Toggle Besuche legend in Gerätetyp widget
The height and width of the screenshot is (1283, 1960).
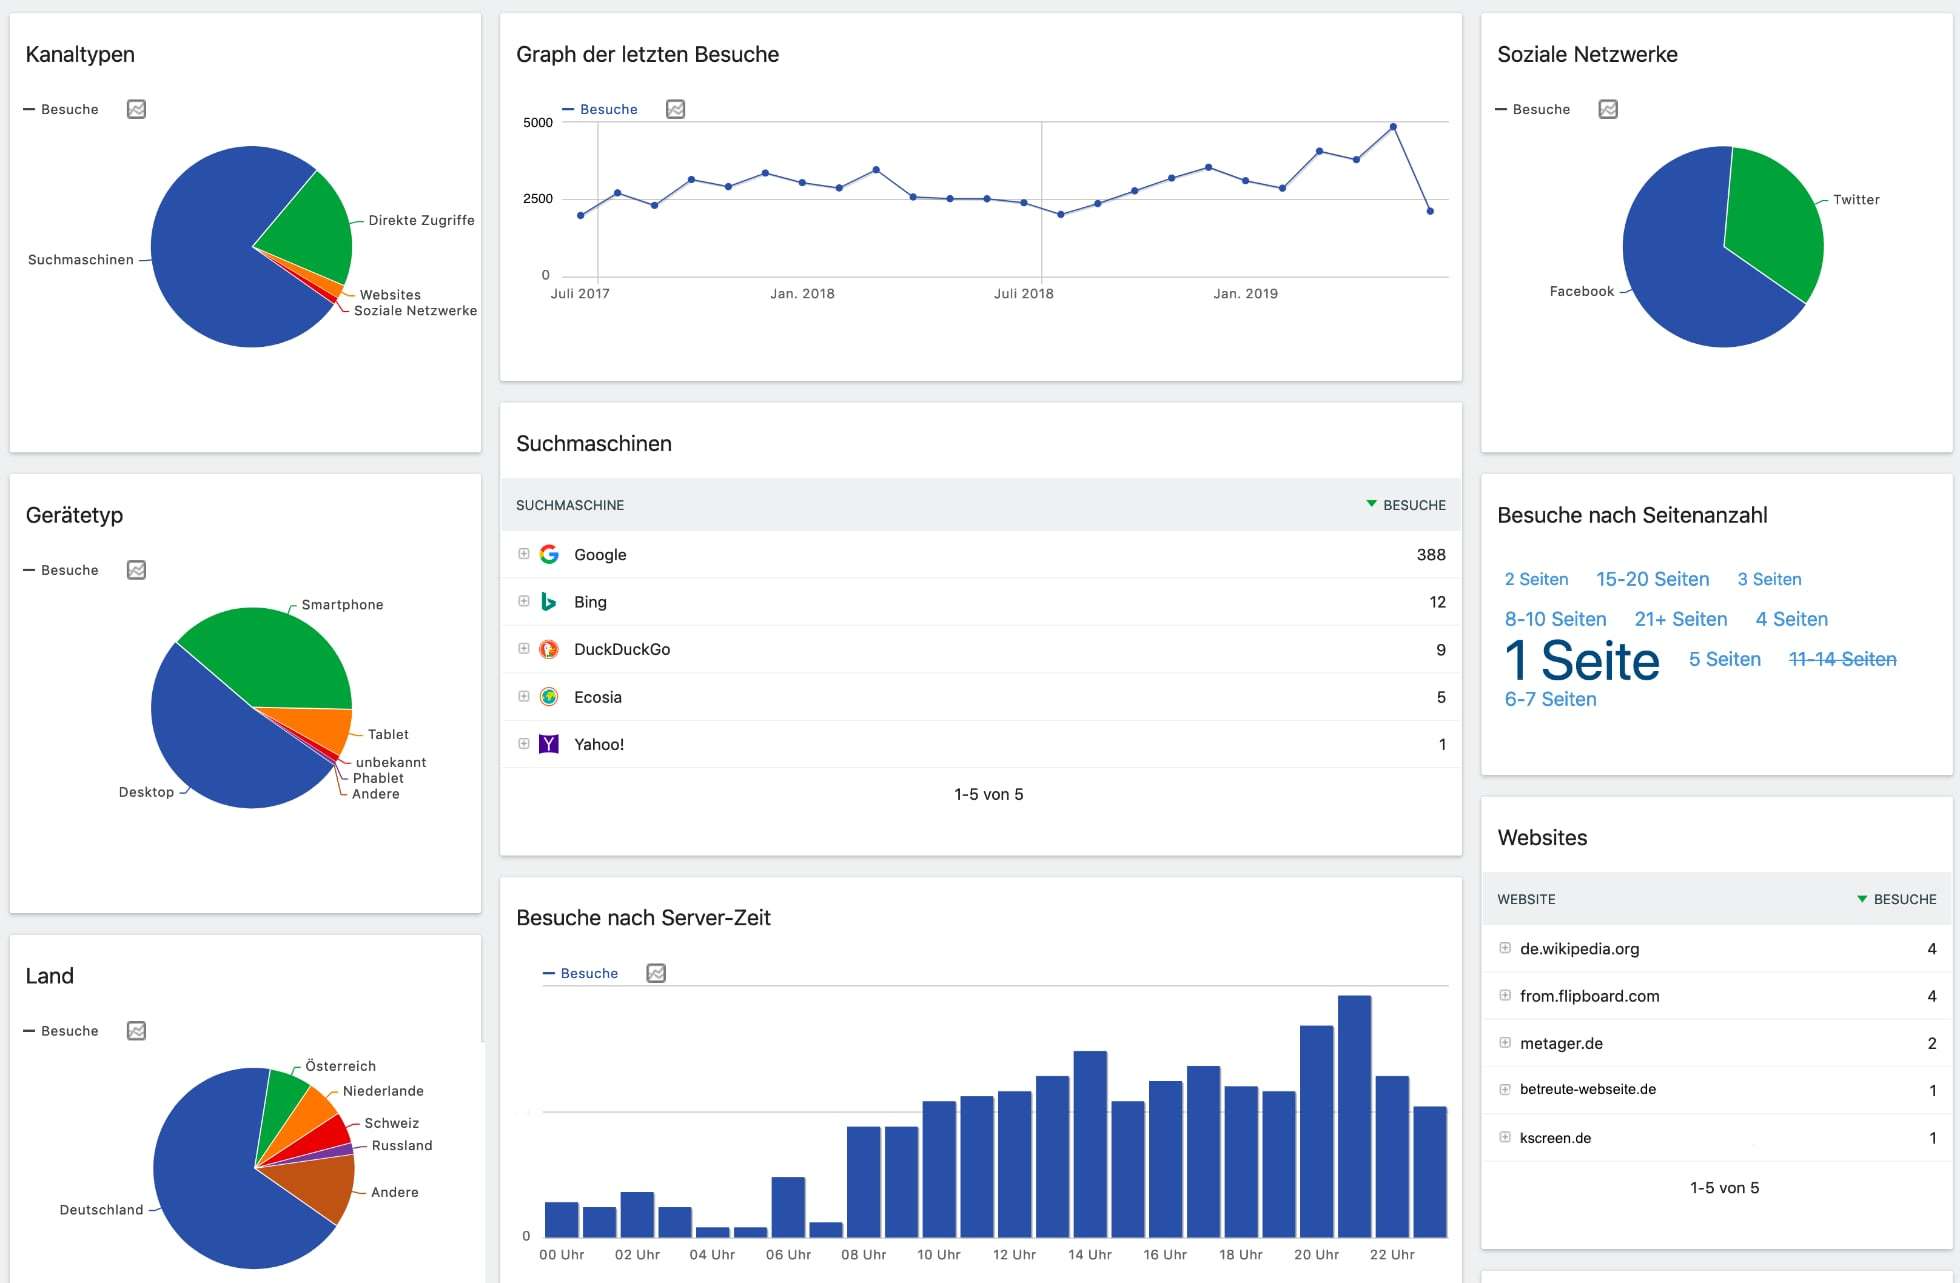tap(61, 570)
